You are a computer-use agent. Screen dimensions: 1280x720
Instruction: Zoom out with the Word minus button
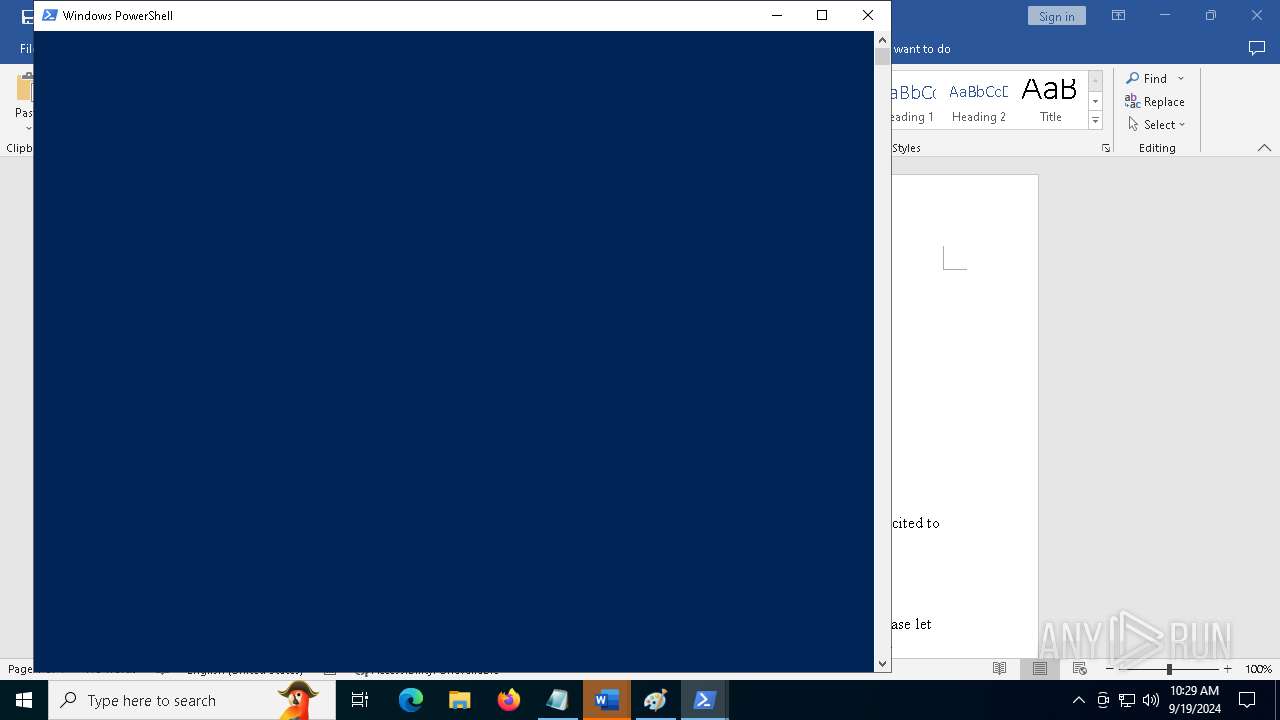point(1110,669)
